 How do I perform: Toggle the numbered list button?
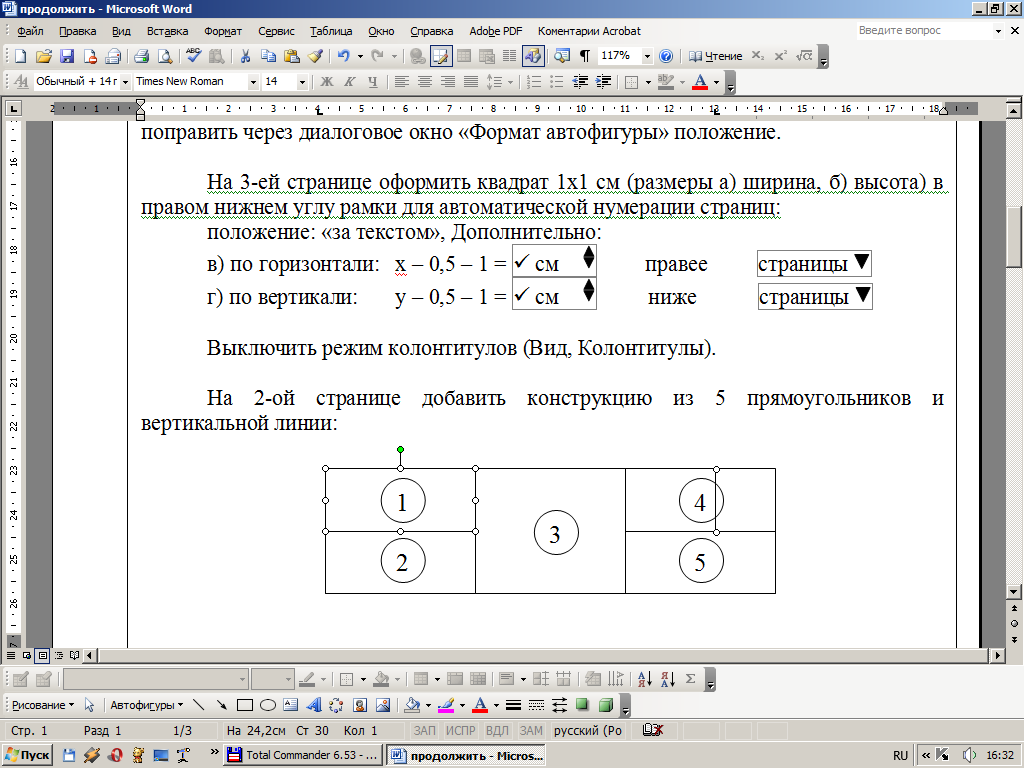534,82
